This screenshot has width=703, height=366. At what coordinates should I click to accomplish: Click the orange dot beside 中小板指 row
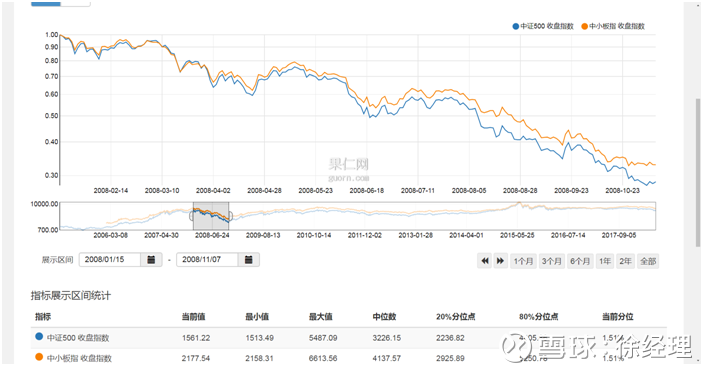[x=39, y=357]
